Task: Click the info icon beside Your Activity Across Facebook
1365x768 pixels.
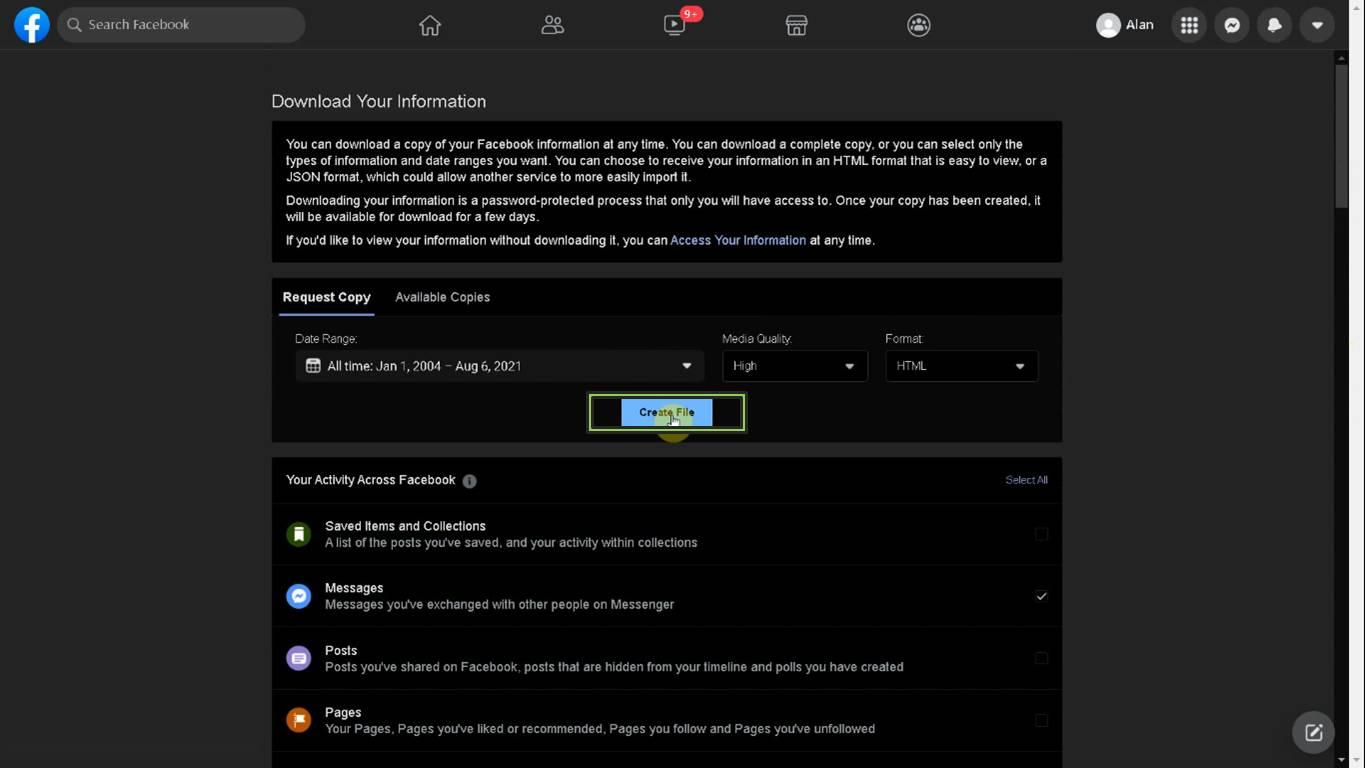Action: pyautogui.click(x=469, y=481)
